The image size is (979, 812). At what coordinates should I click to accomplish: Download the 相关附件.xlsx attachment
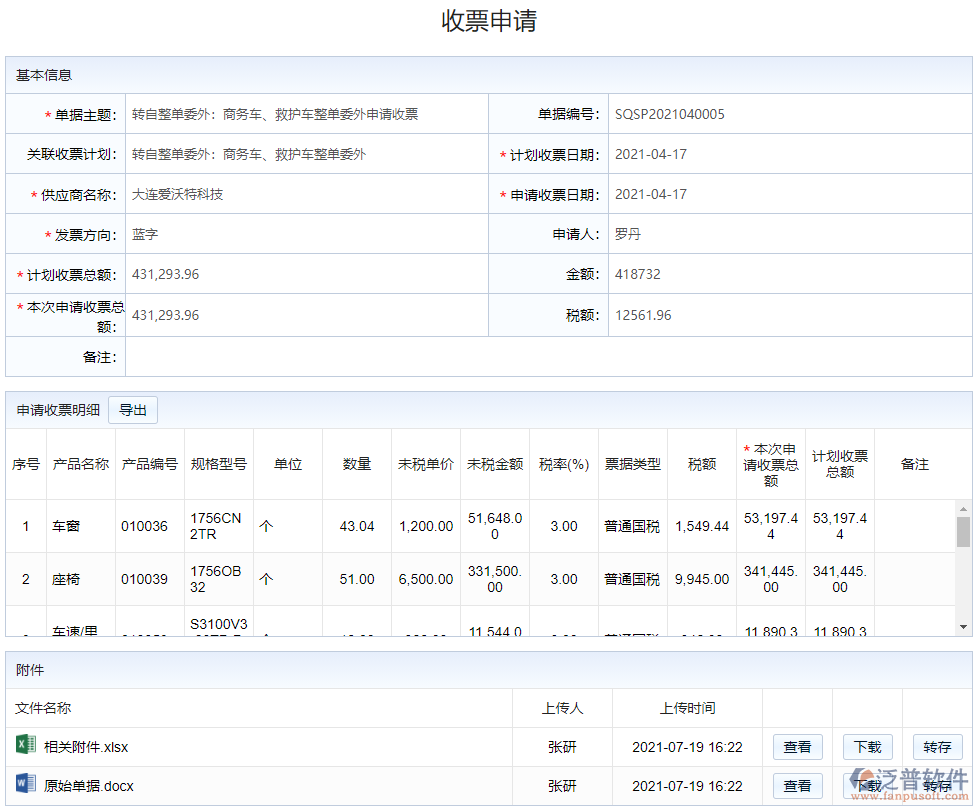pos(867,747)
